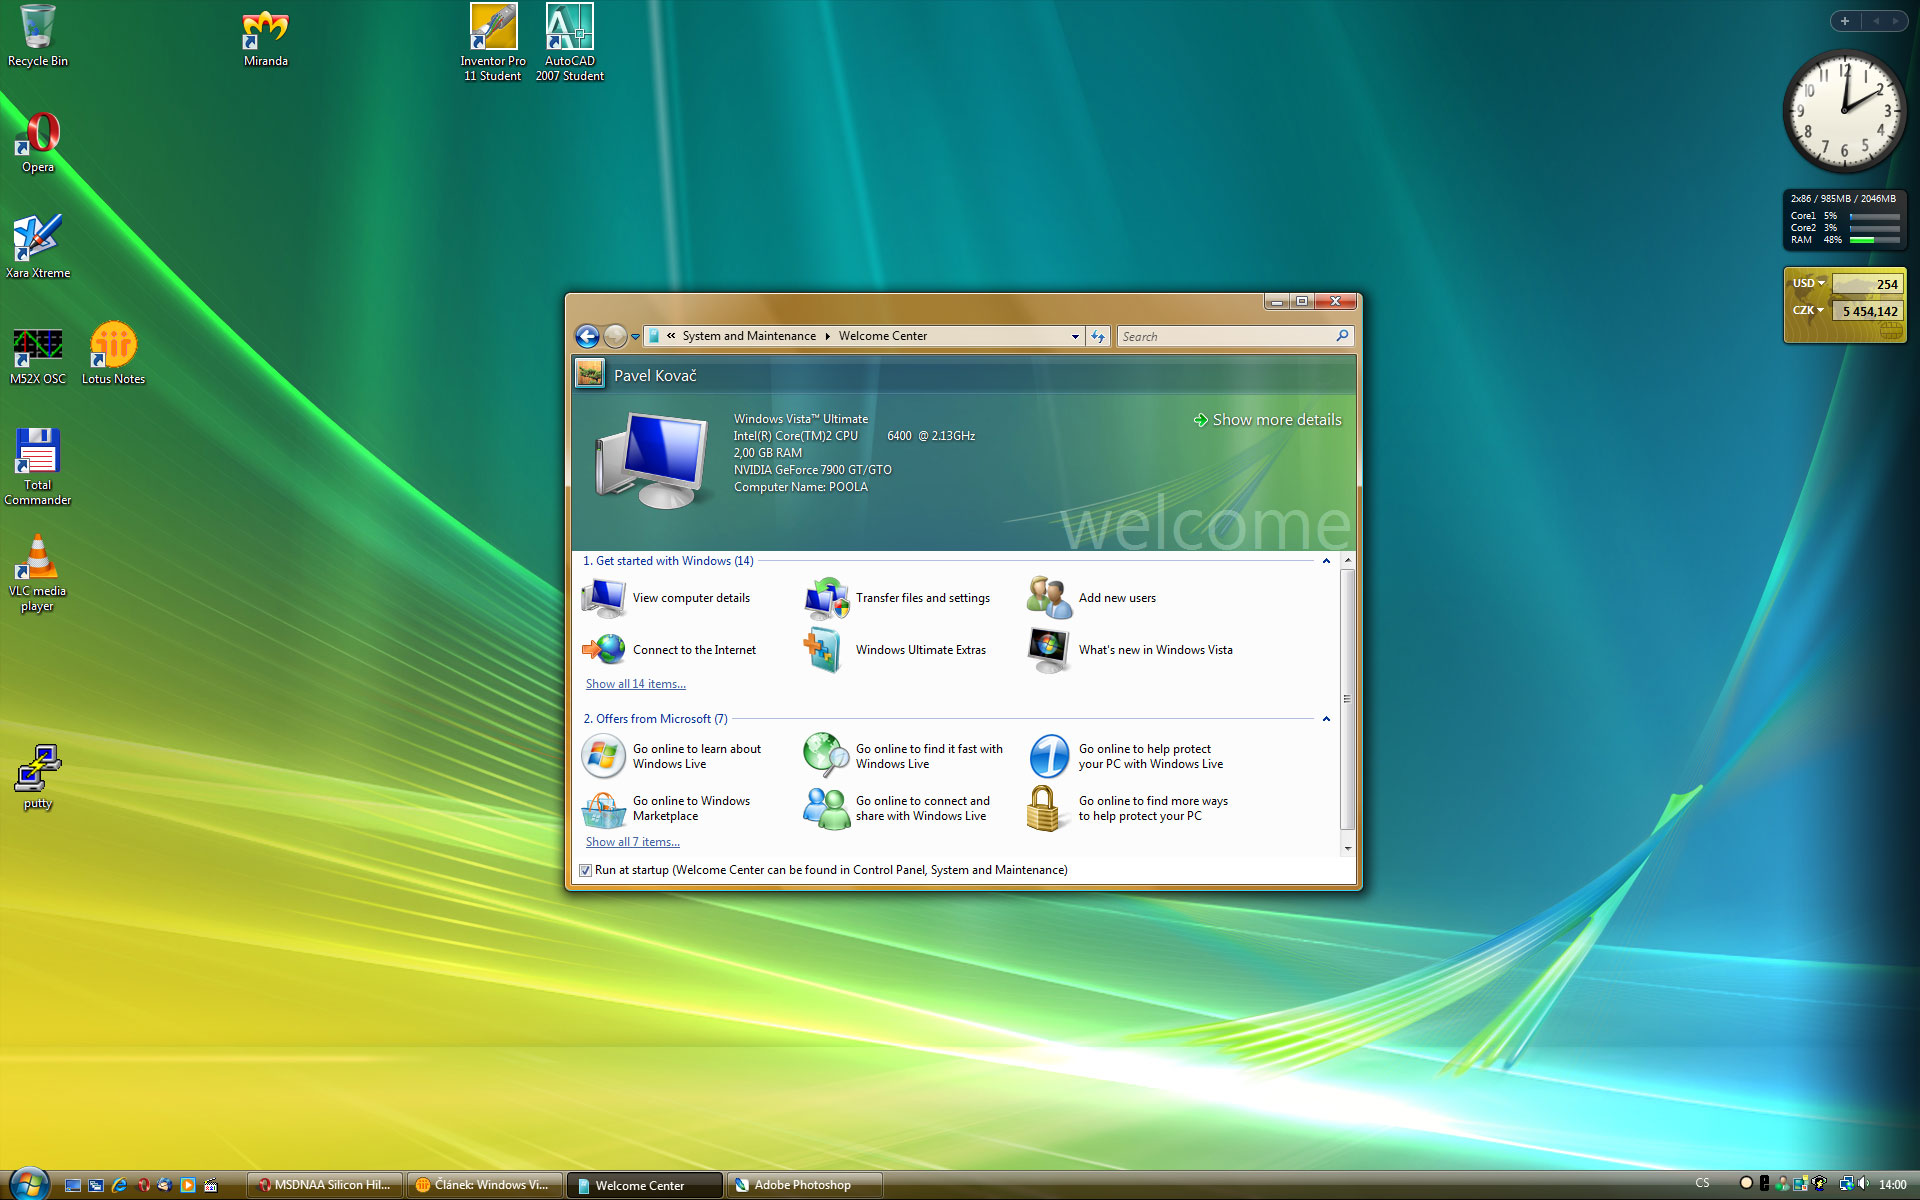The height and width of the screenshot is (1200, 1920).
Task: Click the Show all 14 items link
Action: (635, 684)
